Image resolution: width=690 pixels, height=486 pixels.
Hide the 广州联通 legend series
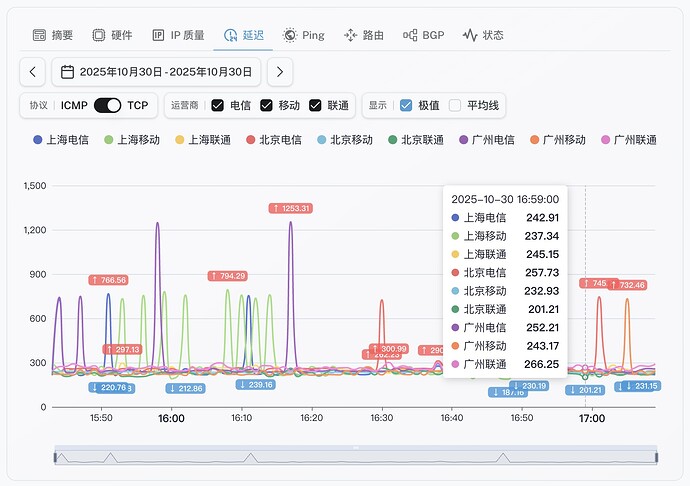[x=627, y=140]
